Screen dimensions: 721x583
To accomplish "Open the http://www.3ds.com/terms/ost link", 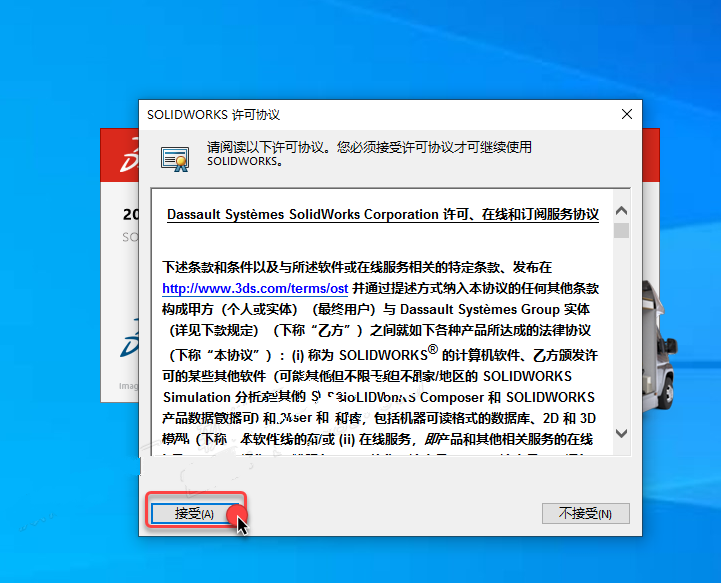I will 255,288.
